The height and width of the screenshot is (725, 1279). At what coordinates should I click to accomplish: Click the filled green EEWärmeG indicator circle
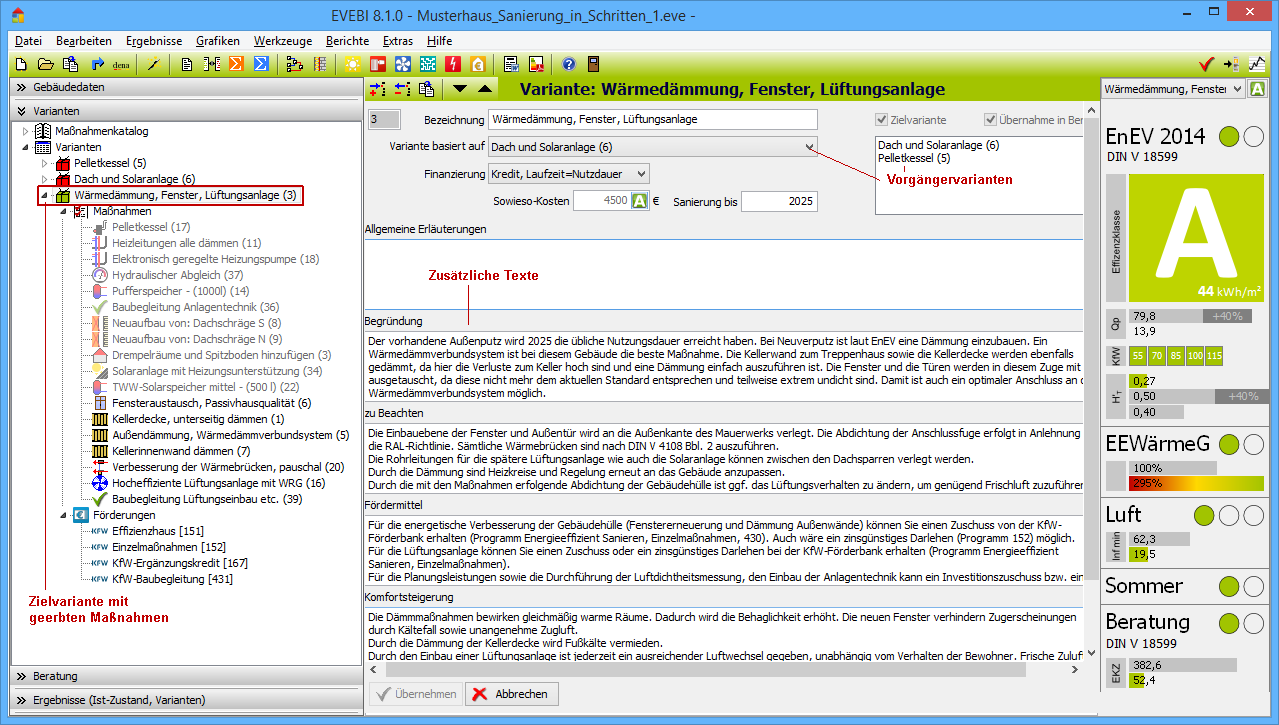1230,443
